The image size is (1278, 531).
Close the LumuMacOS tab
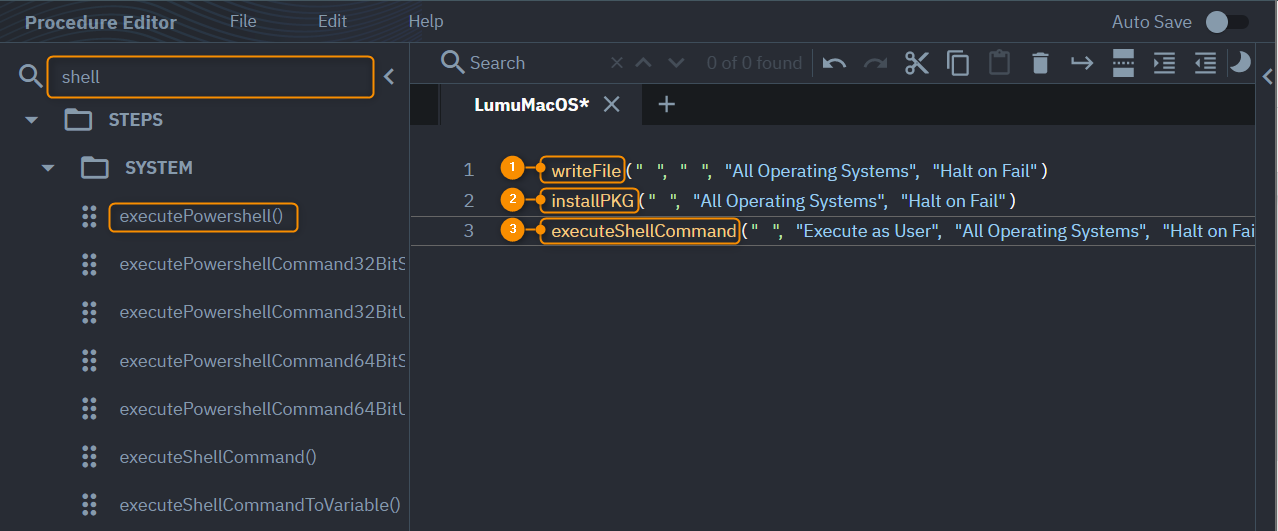(612, 104)
